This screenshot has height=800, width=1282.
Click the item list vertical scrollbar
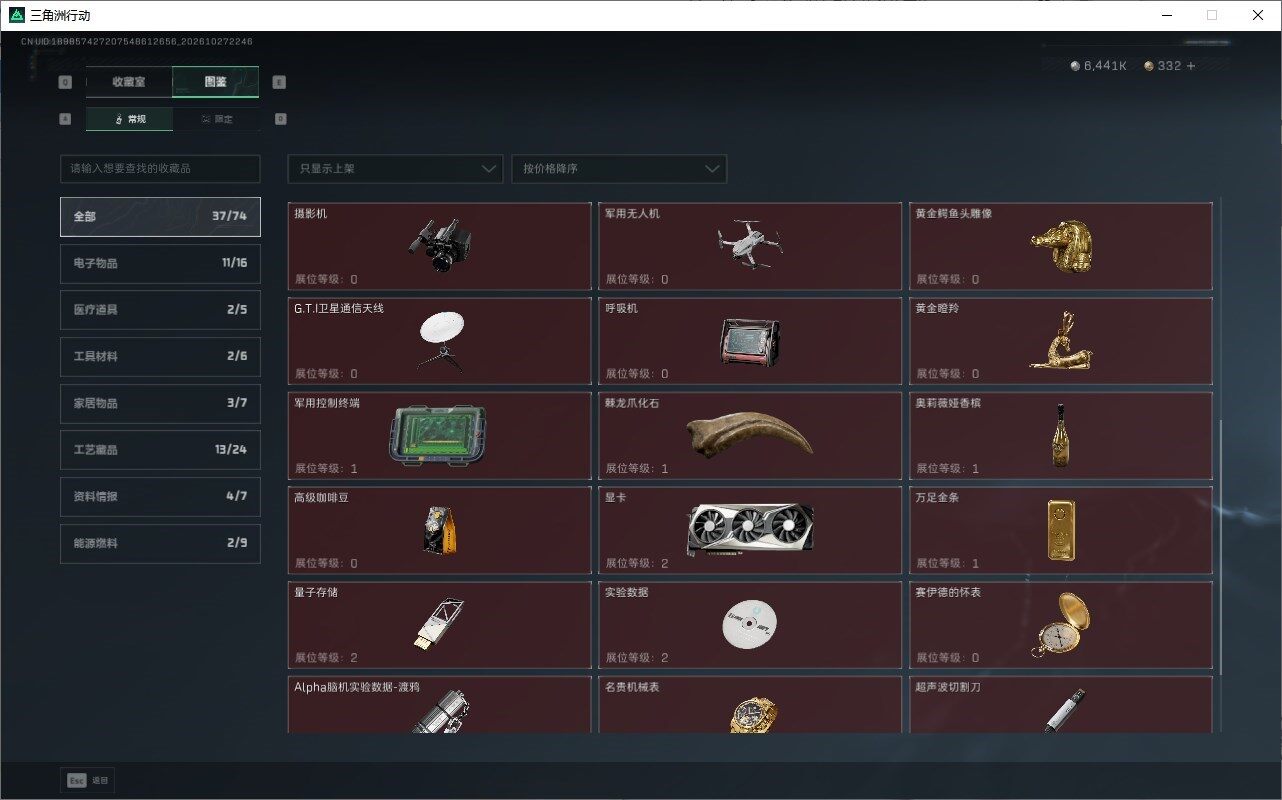[x=1219, y=545]
